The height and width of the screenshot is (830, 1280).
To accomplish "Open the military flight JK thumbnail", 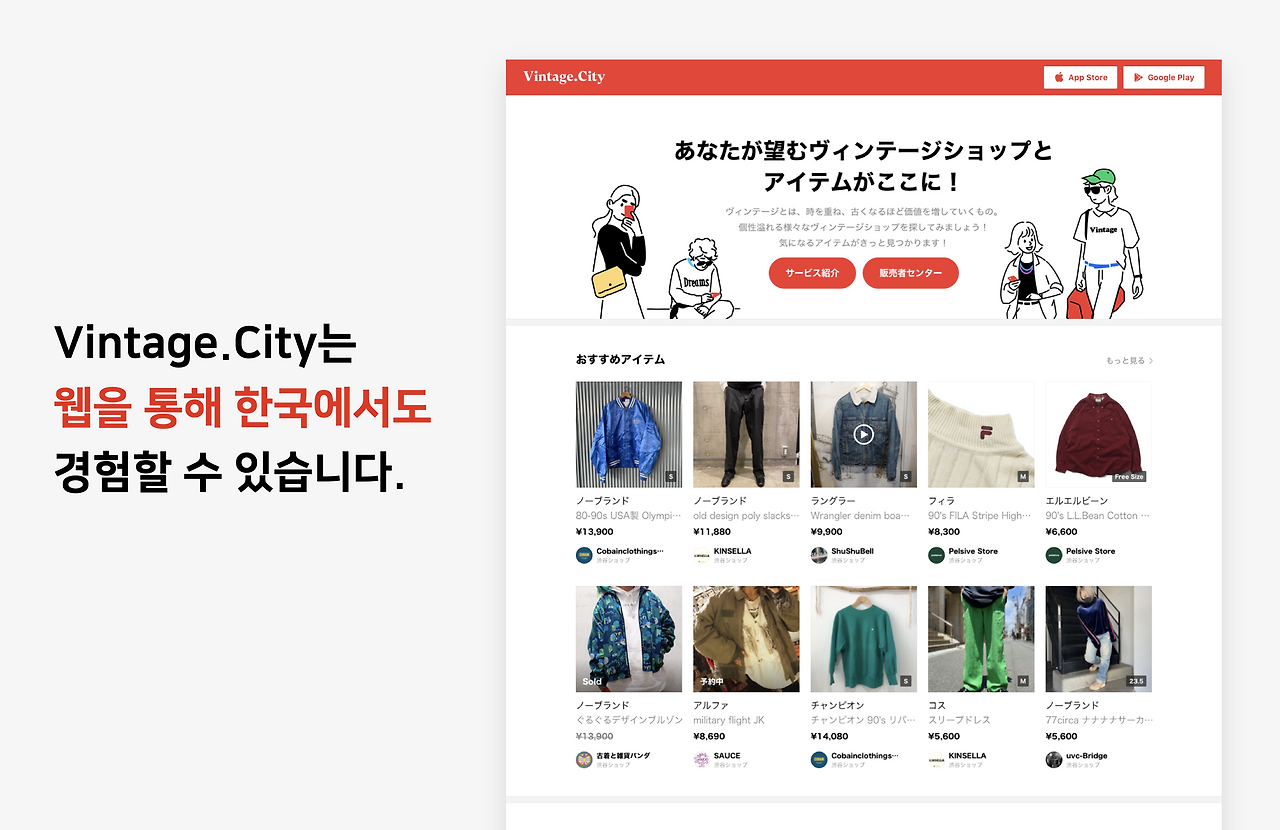I will [746, 639].
